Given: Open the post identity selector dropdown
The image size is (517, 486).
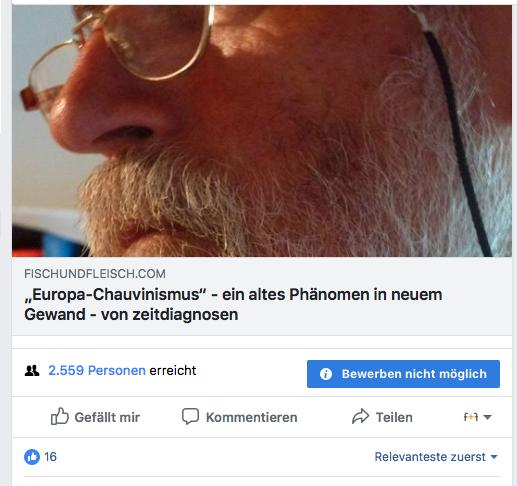Looking at the screenshot, I should 477,417.
